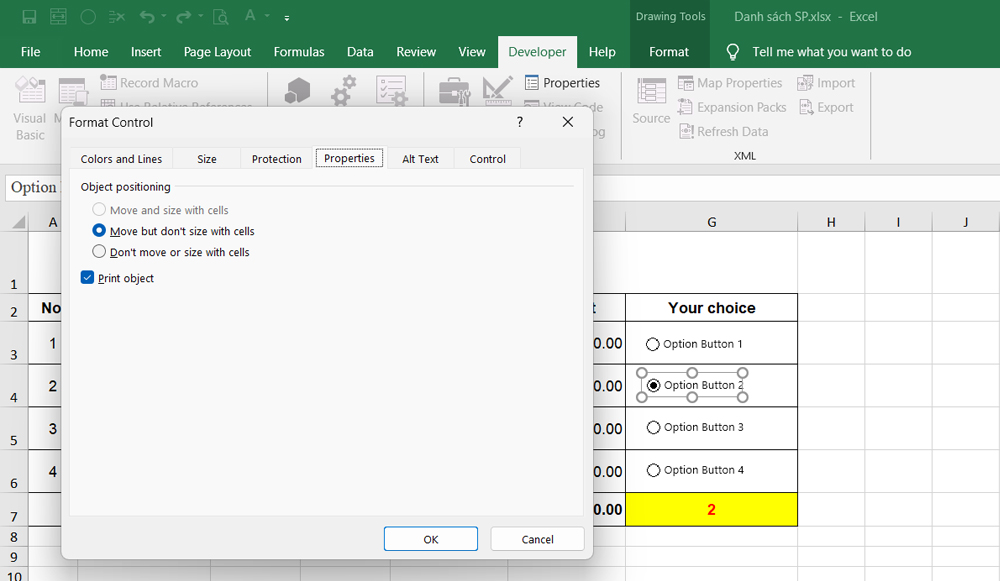The height and width of the screenshot is (581, 1000).
Task: Open the Help ribbon tab
Action: (602, 52)
